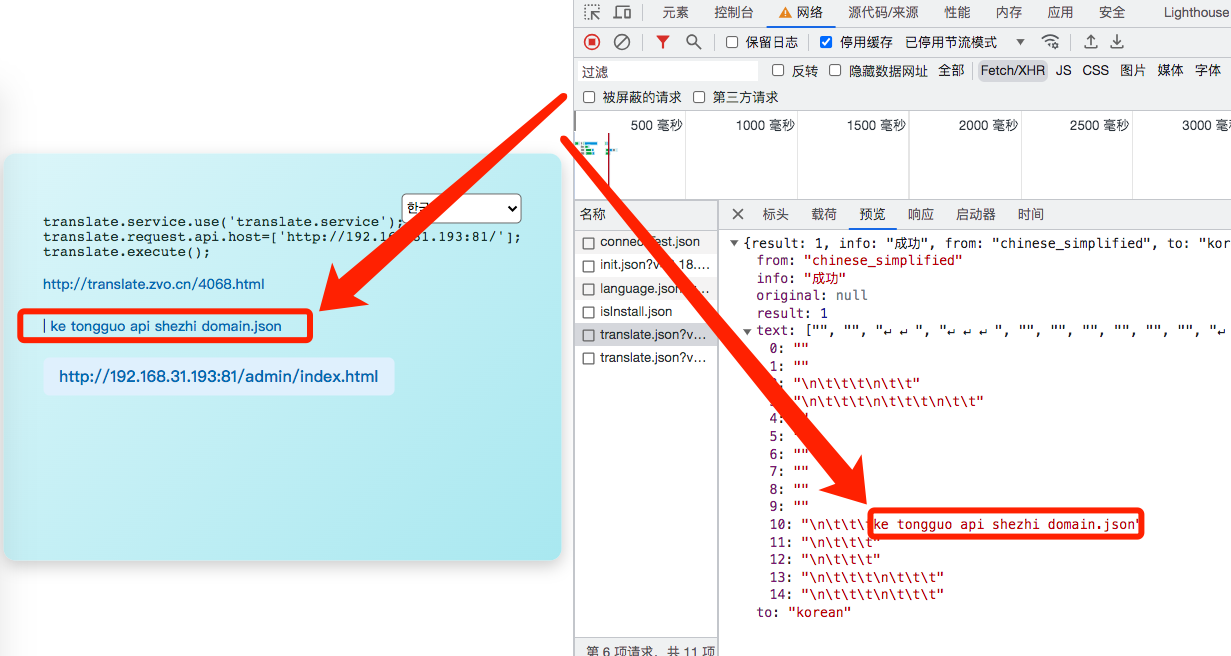Click the inspect element picker icon
Viewport: 1231px width, 656px height.
[593, 12]
